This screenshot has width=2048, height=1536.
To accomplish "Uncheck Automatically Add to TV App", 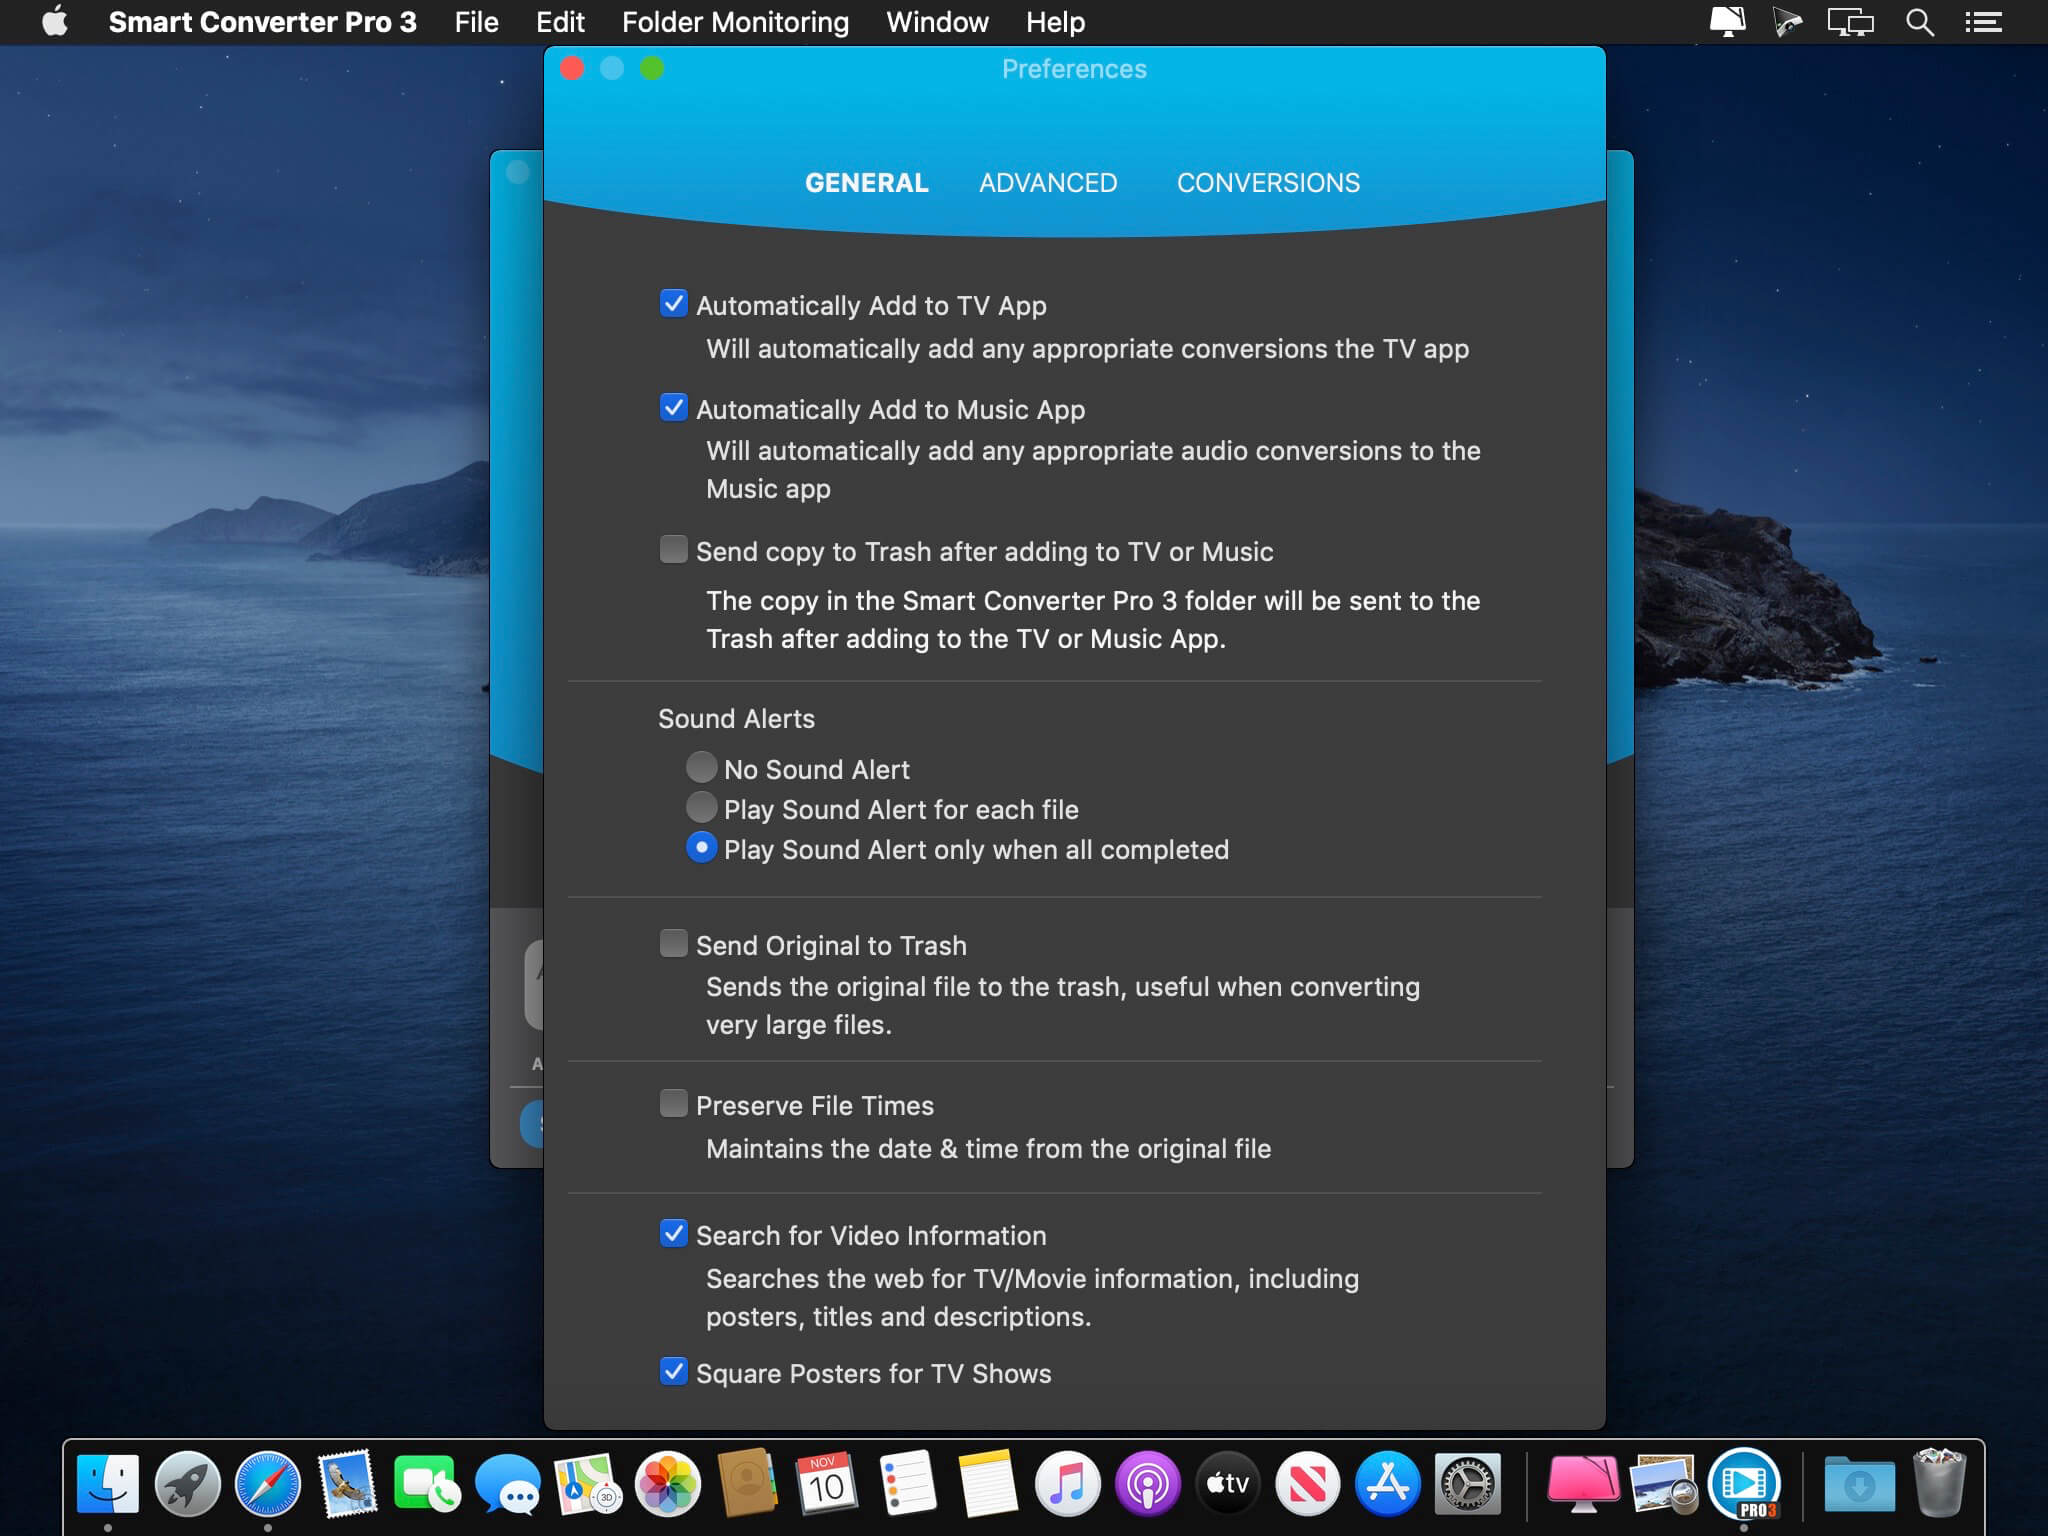I will pos(674,305).
